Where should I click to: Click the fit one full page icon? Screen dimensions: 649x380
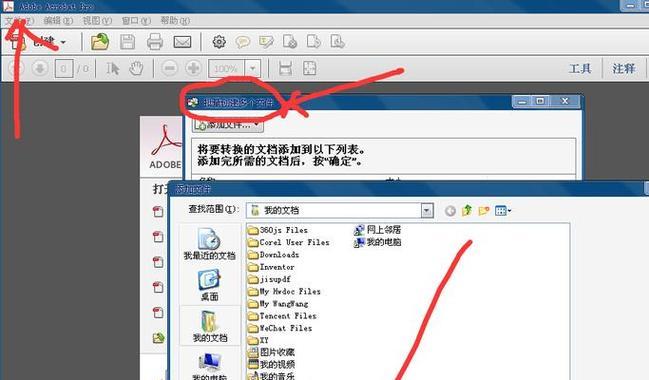pyautogui.click(x=310, y=68)
